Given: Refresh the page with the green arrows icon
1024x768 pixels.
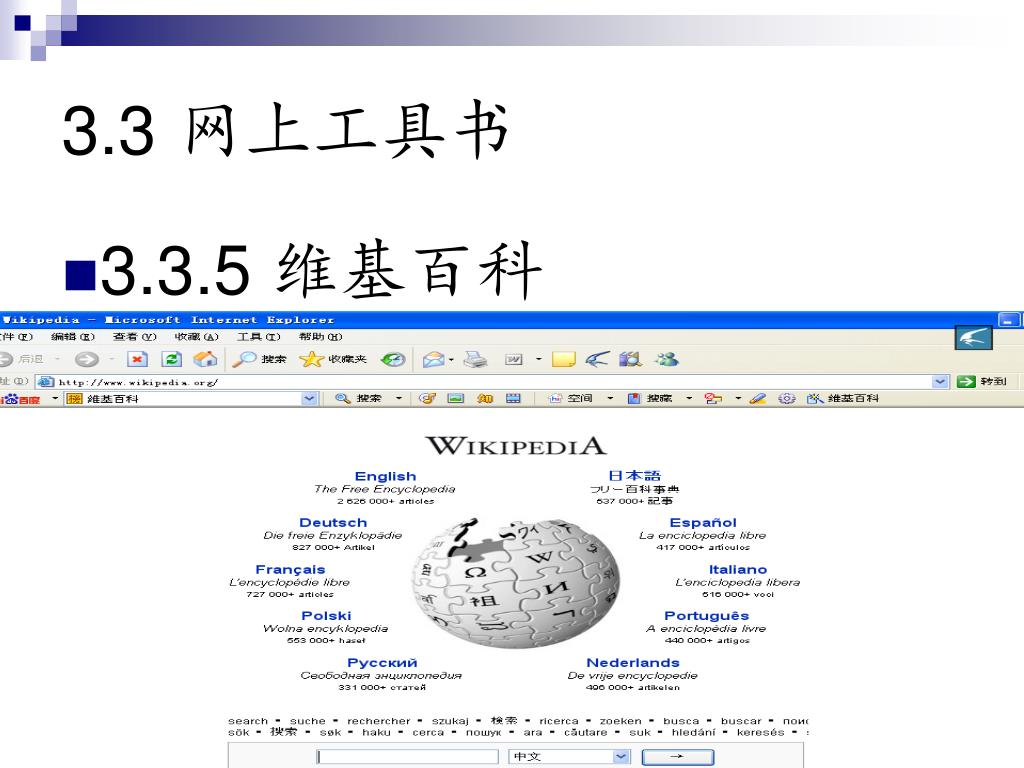Looking at the screenshot, I should (x=171, y=359).
